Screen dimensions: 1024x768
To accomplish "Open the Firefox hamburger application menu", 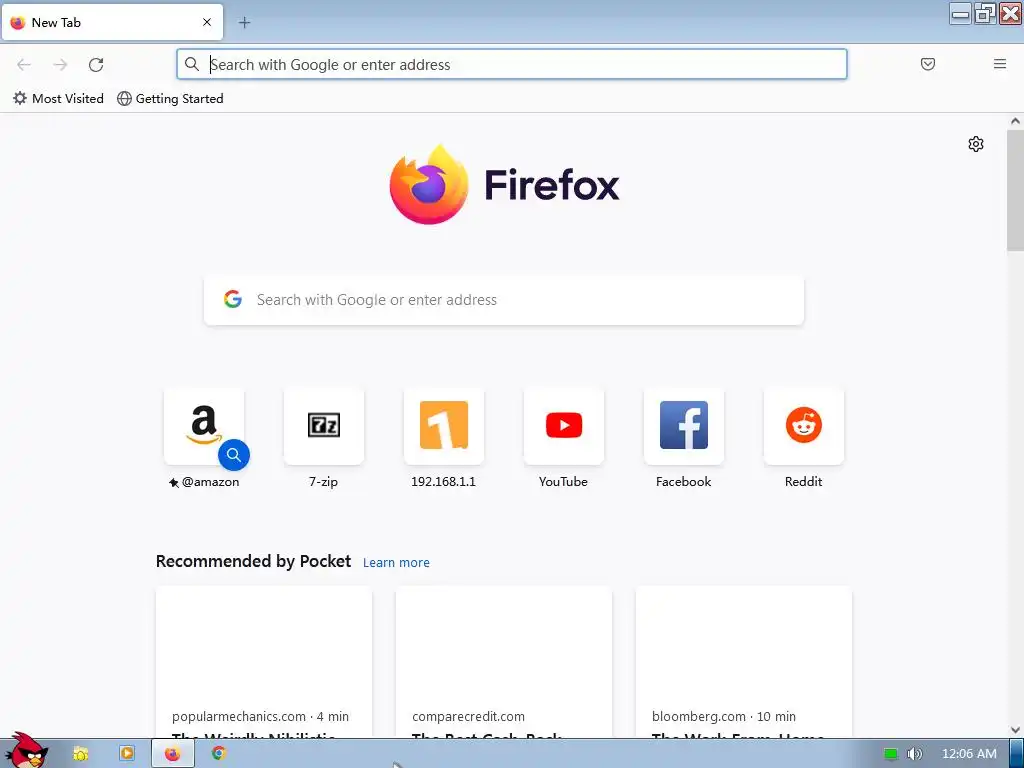I will tap(999, 64).
